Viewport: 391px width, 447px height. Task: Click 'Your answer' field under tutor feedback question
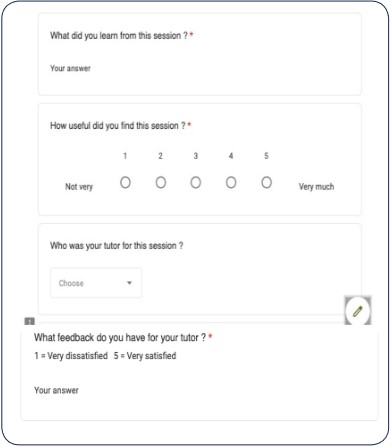(56, 390)
